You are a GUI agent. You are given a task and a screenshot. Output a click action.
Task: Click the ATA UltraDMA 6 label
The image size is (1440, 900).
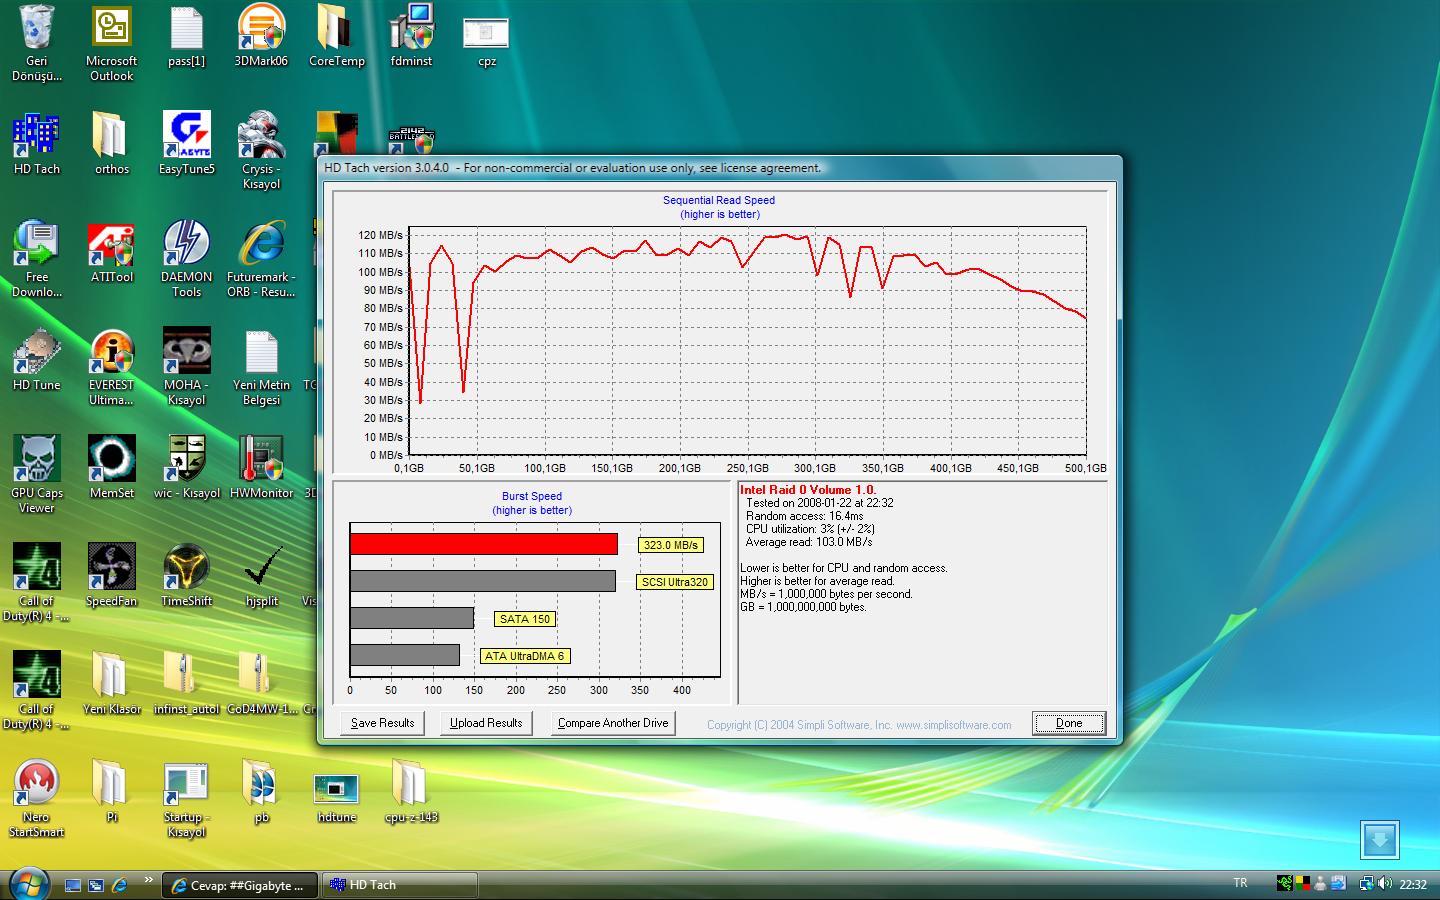525,656
